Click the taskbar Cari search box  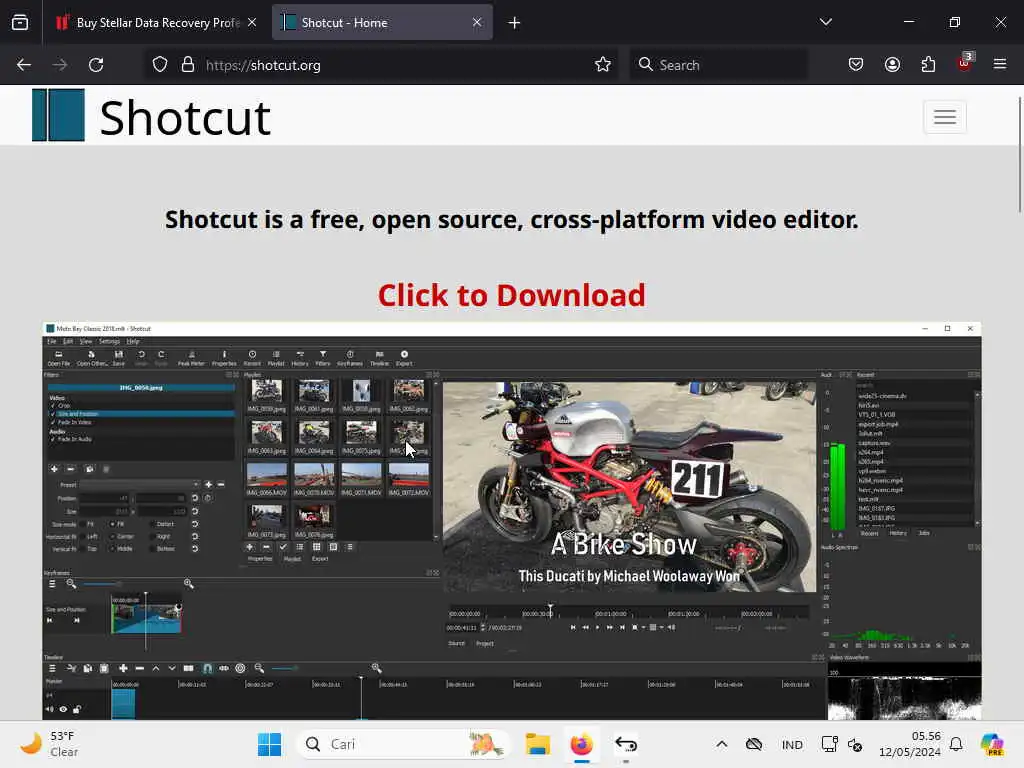403,744
